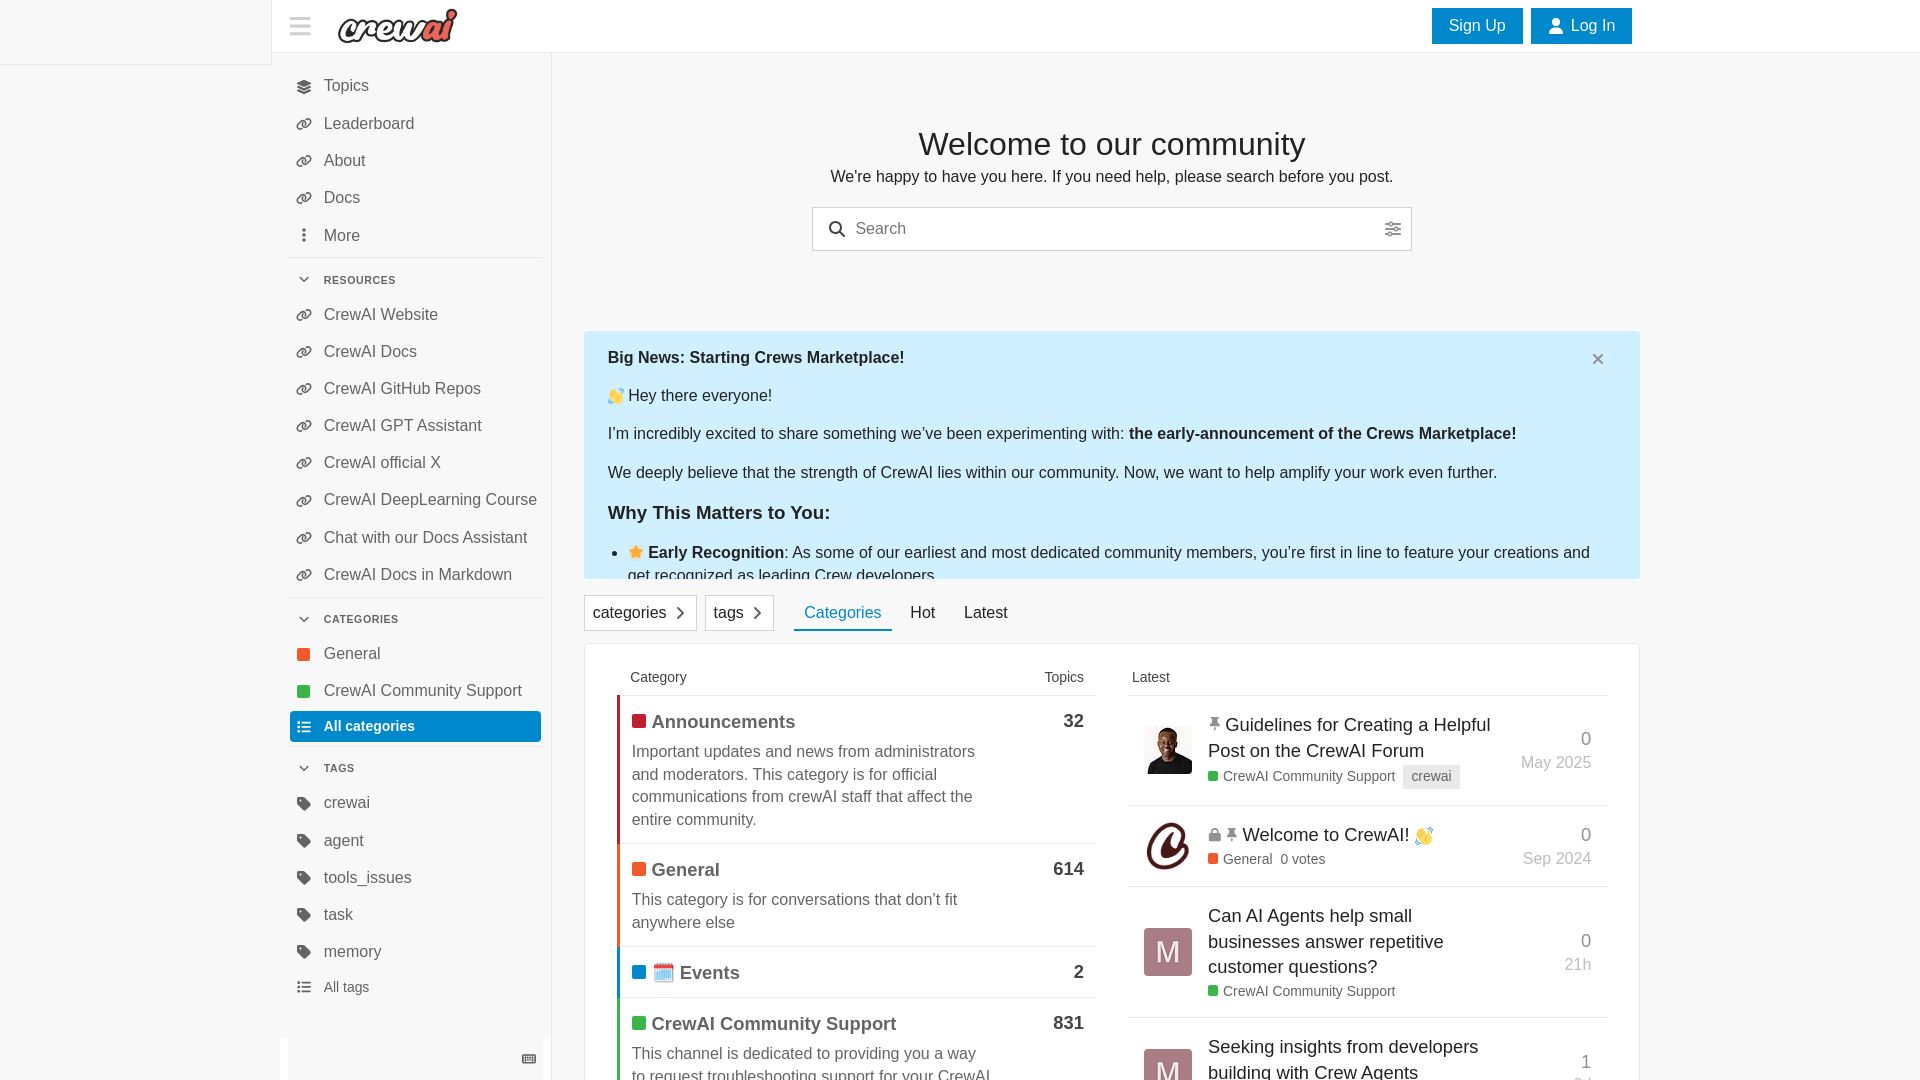This screenshot has height=1080, width=1920.
Task: Click the crewai tag on Guidelines post
Action: (x=1431, y=777)
